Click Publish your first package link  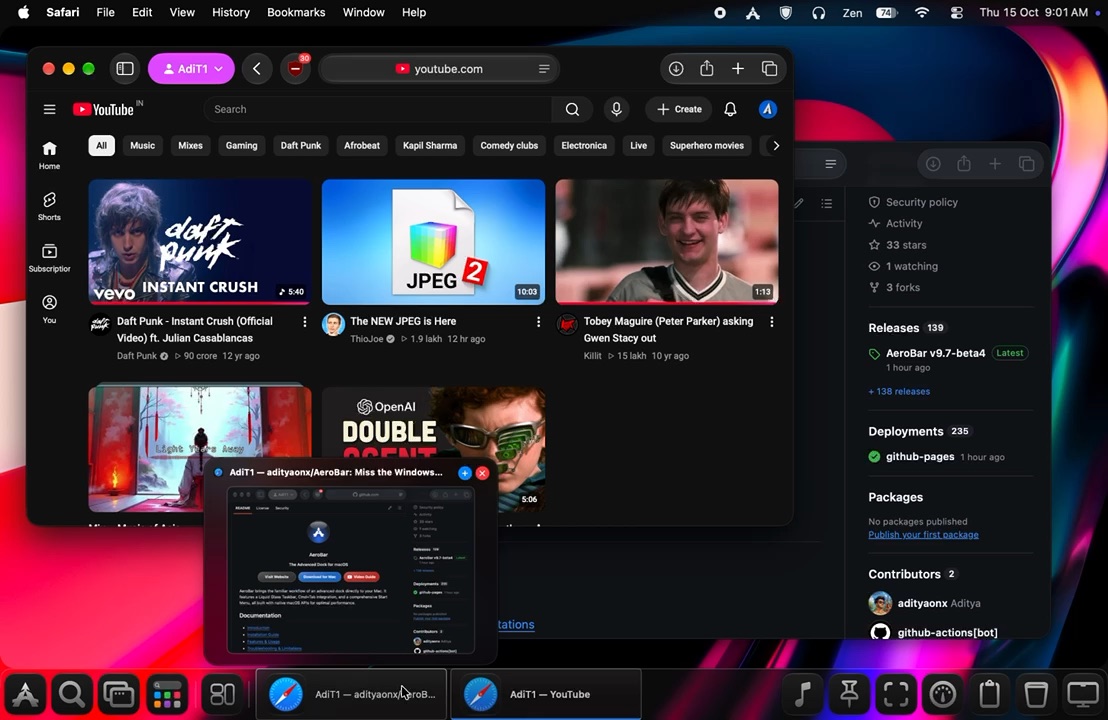click(923, 534)
